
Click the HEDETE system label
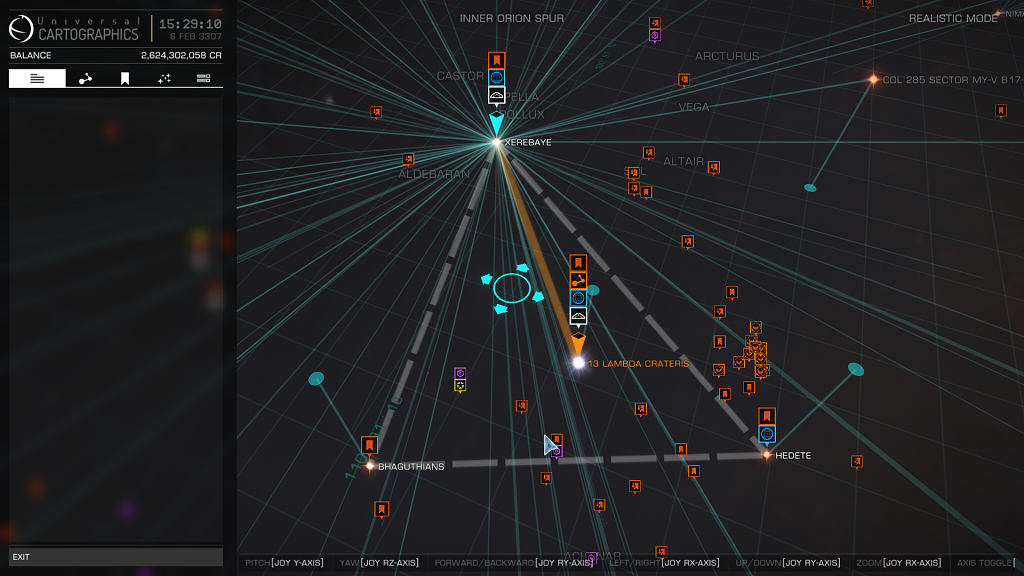point(793,456)
